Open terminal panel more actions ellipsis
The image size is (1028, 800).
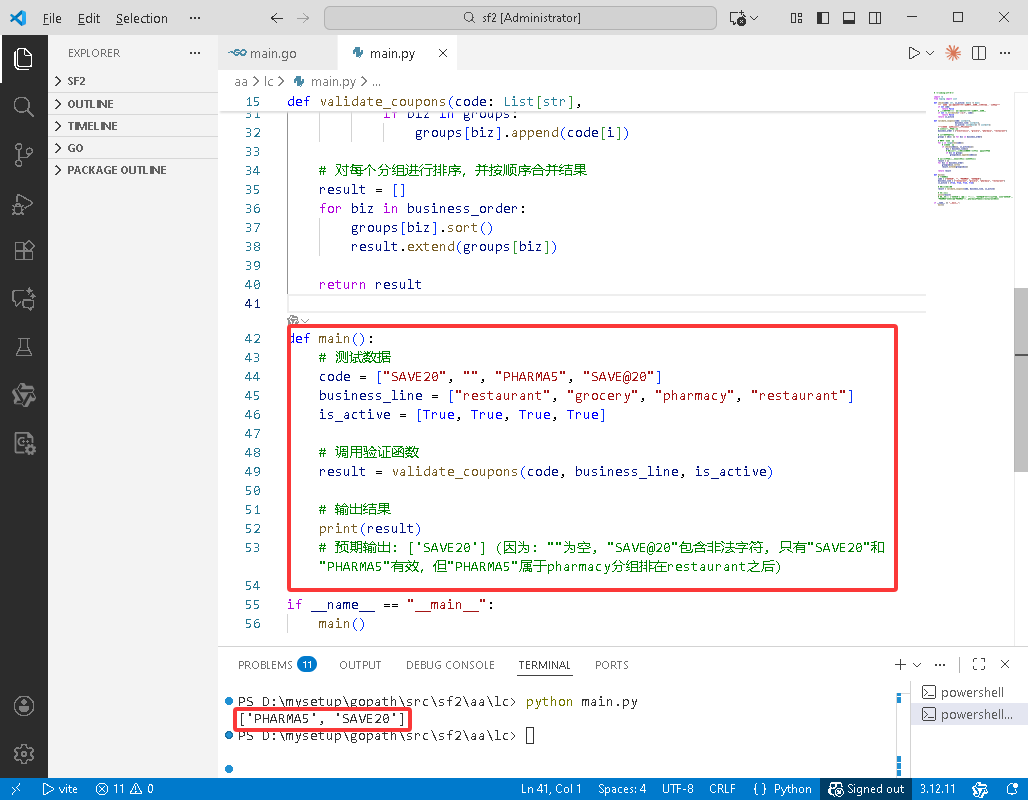(x=940, y=664)
